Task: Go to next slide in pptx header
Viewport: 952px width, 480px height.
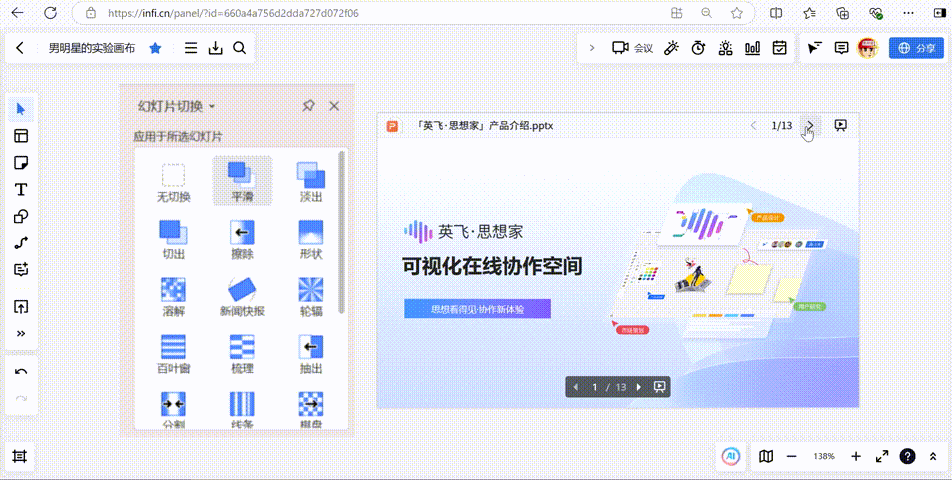Action: 809,126
